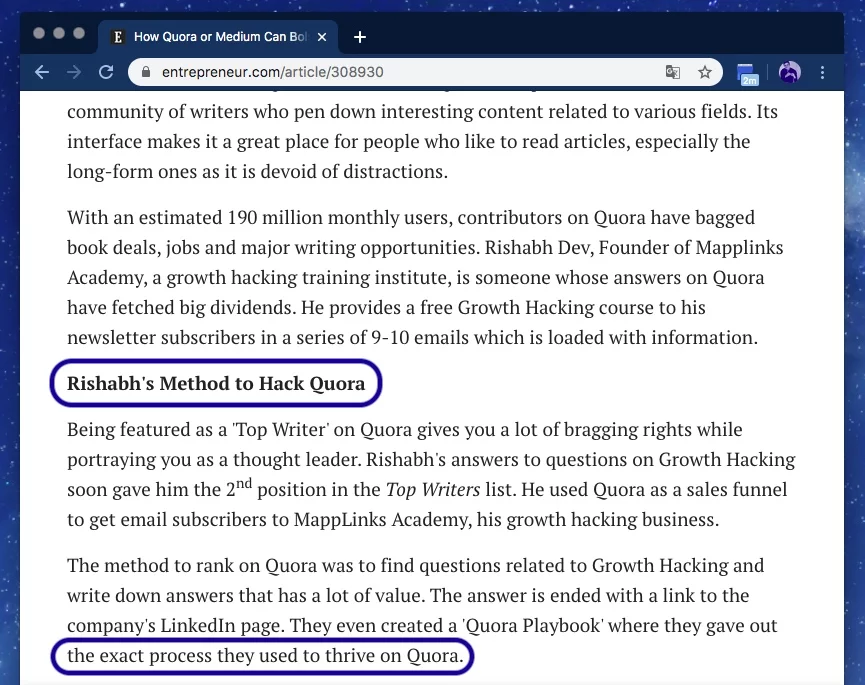Go forward using the forward arrow
This screenshot has height=685, width=865.
click(73, 72)
